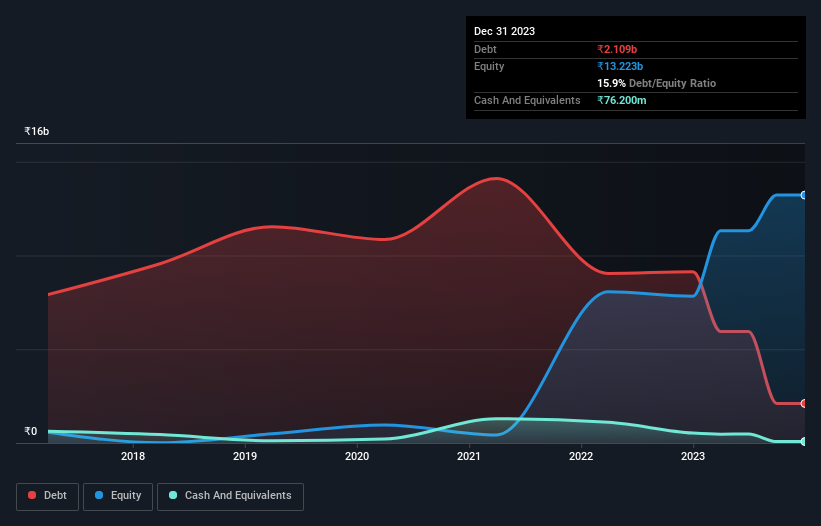Click the teal Cash And Equivalents legend dot
This screenshot has width=821, height=526.
point(173,495)
